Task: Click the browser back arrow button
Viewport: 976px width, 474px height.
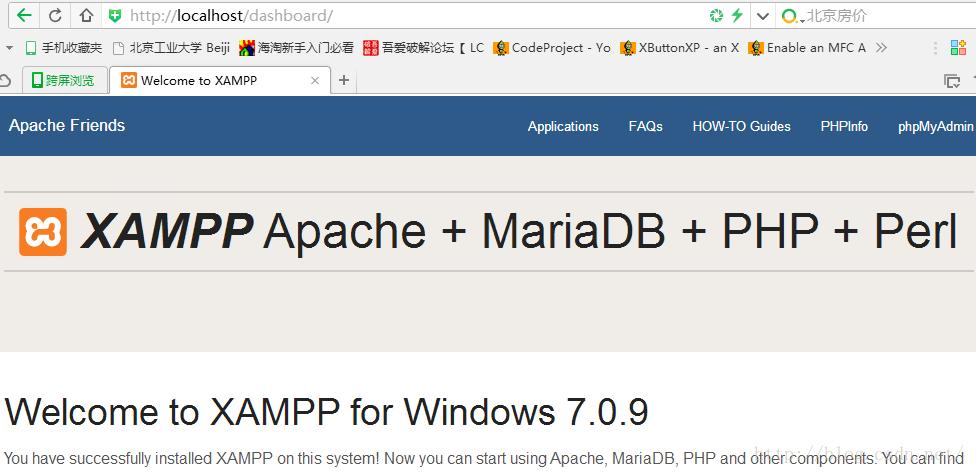Action: point(24,16)
